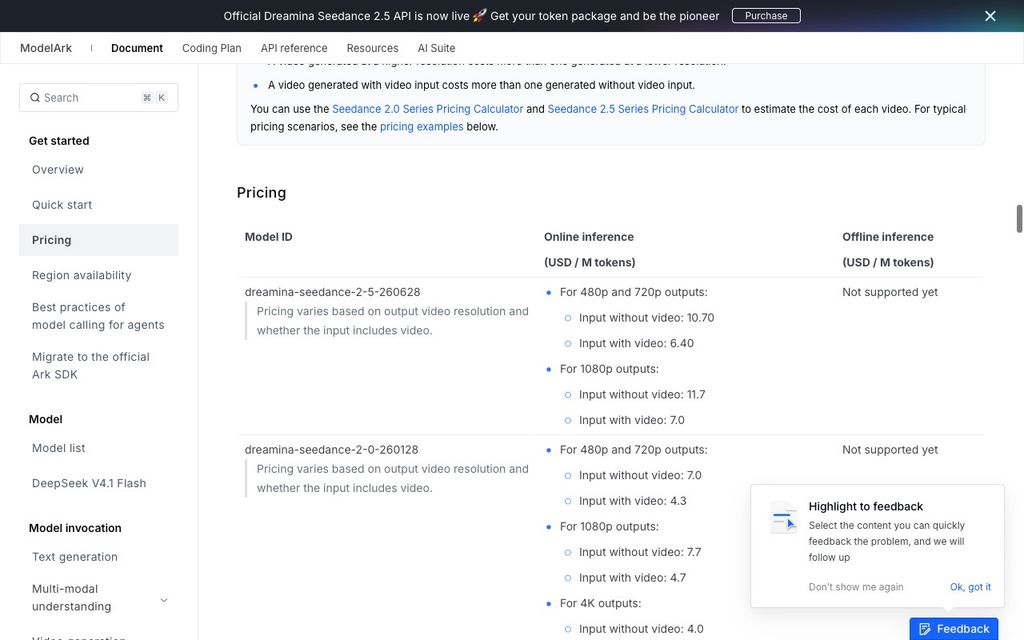Open Quick start in sidebar
This screenshot has width=1024, height=640.
[62, 205]
